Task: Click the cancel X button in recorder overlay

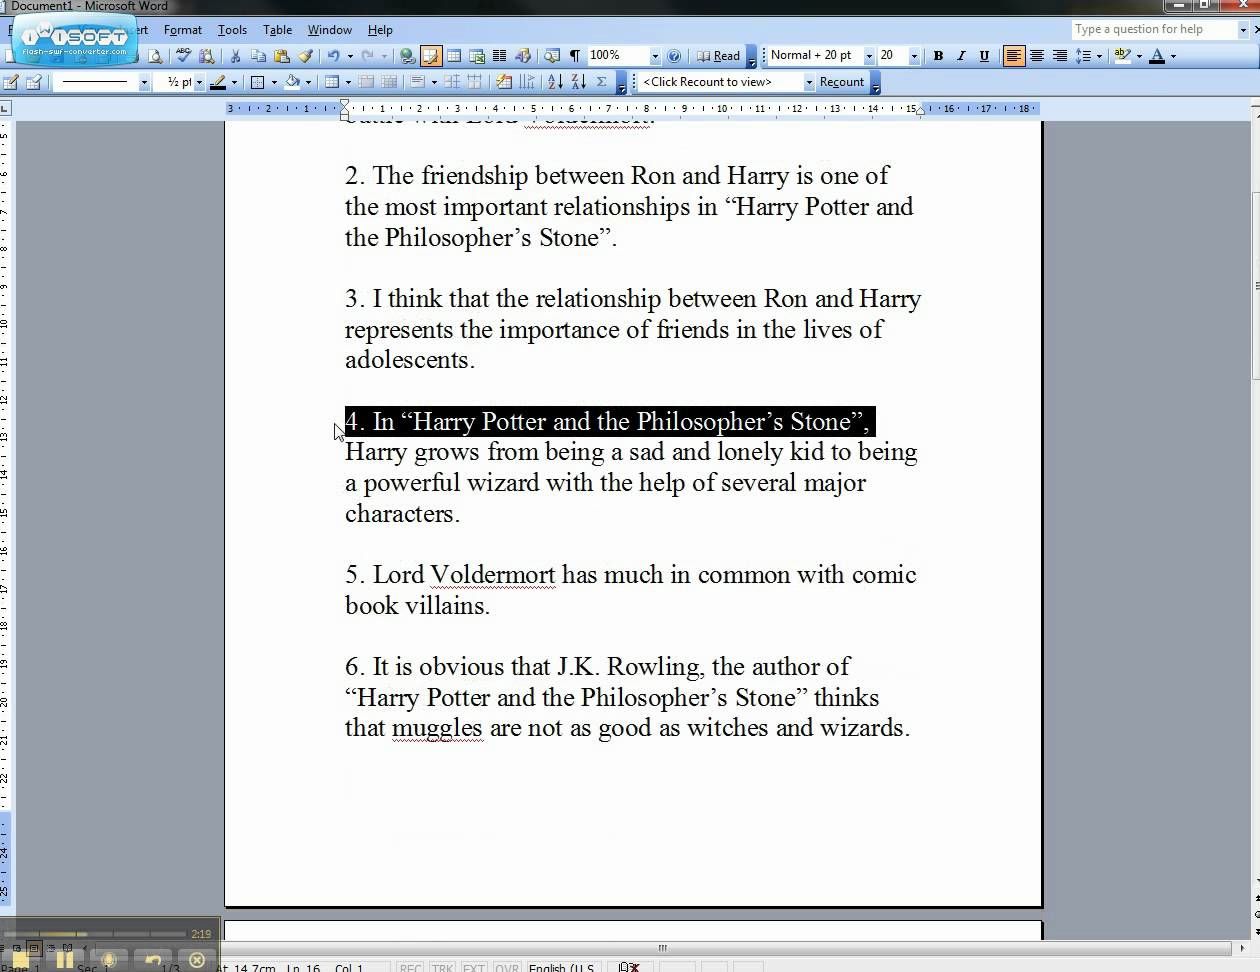Action: point(197,960)
